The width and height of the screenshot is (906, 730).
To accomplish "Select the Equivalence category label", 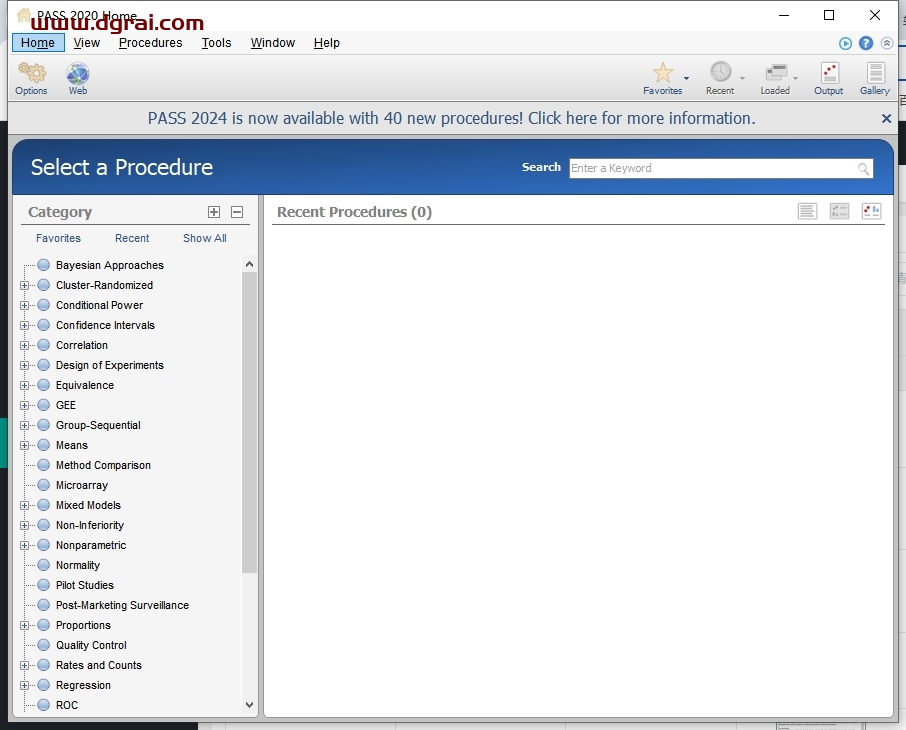I will 85,386.
